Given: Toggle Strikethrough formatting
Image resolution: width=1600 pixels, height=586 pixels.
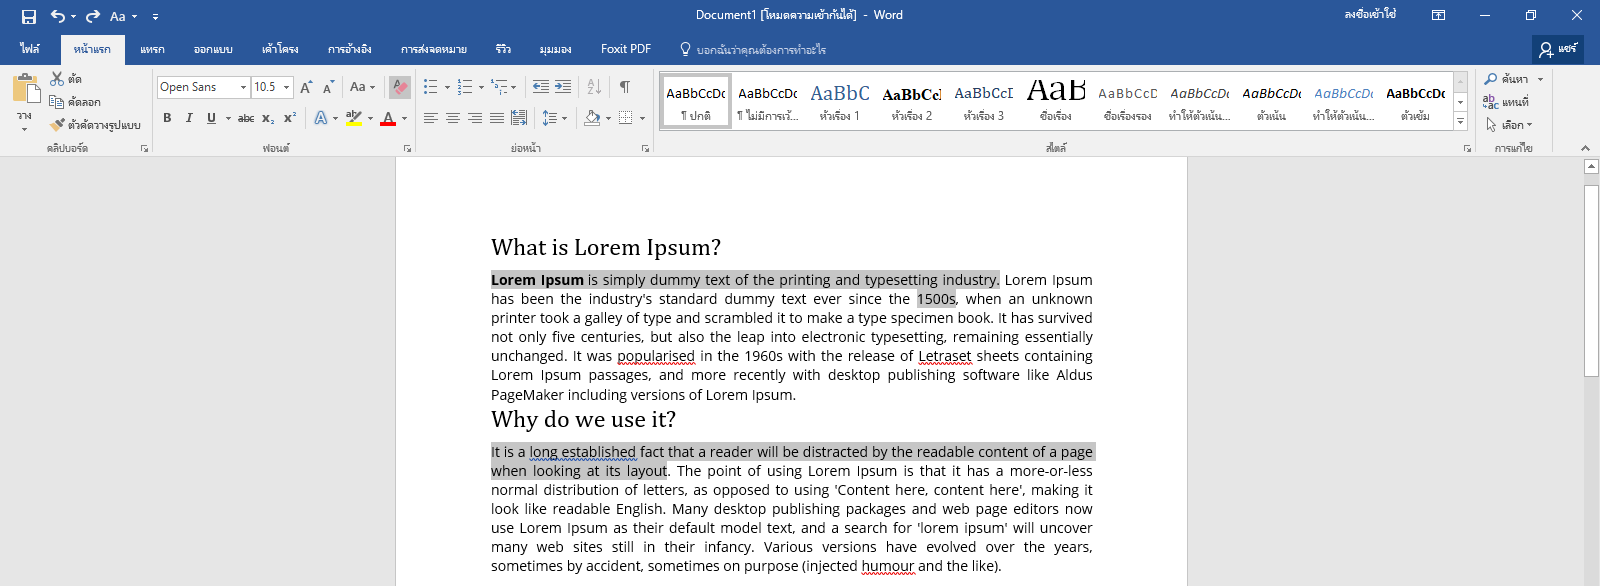Looking at the screenshot, I should [246, 118].
